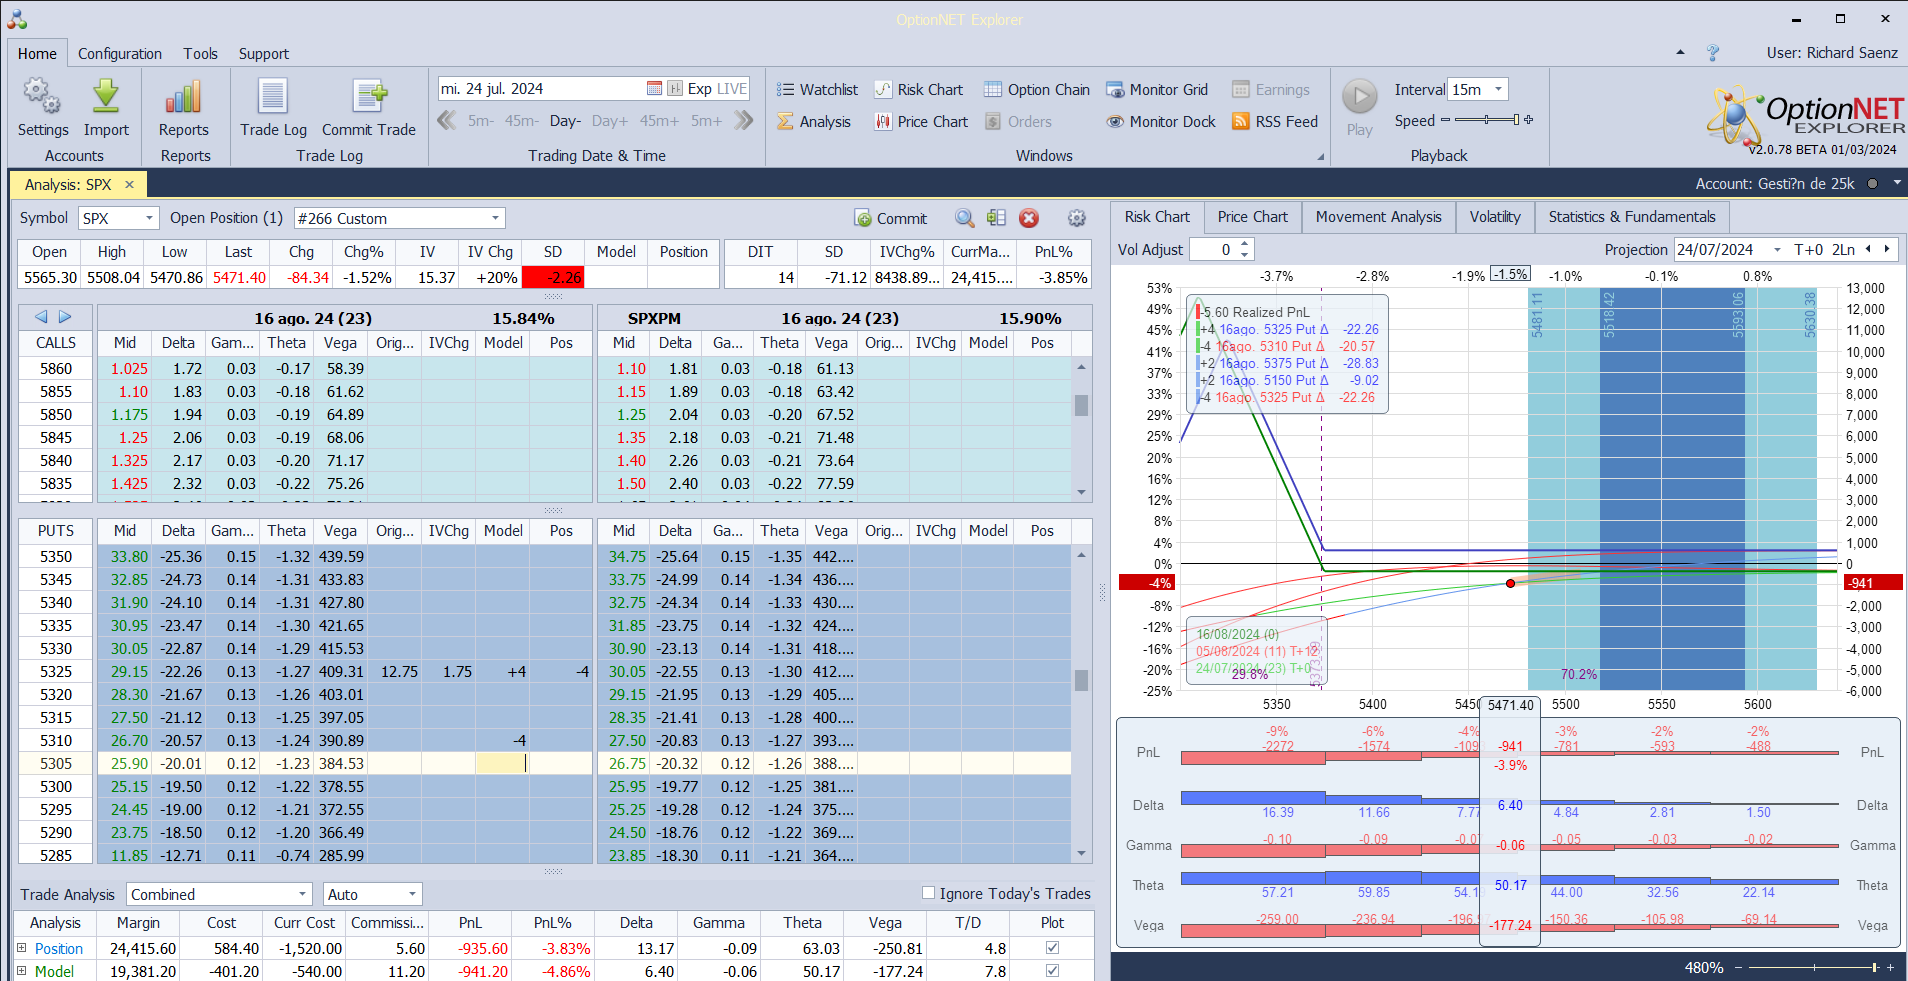Collapse the ribbon with the up arrow
Screen dimensions: 1908x981
1680,53
